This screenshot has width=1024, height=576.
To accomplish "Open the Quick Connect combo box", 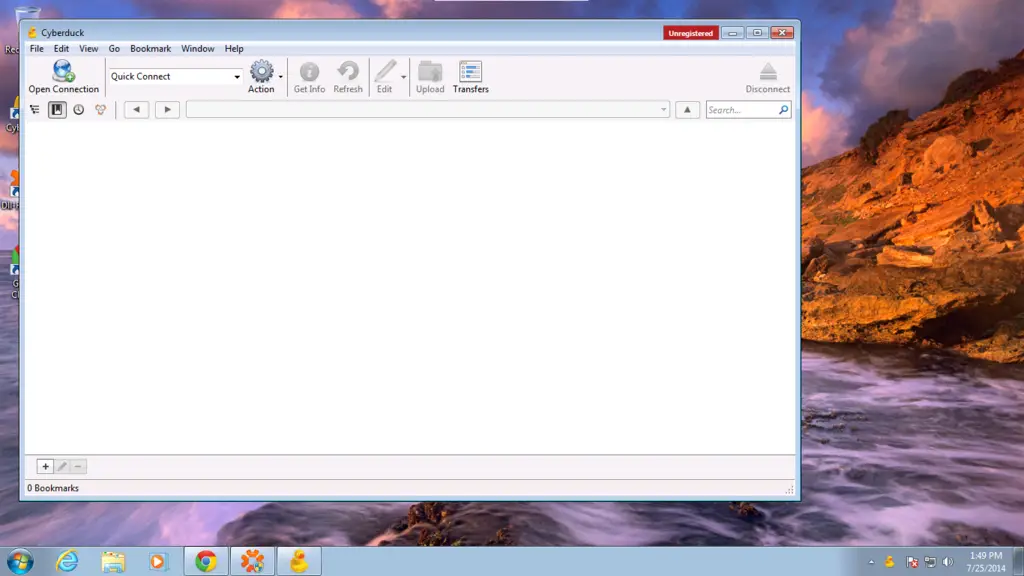I will click(175, 76).
